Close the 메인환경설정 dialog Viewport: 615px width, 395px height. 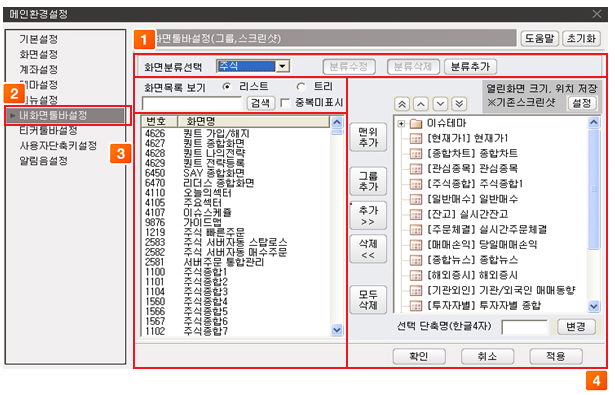(597, 14)
